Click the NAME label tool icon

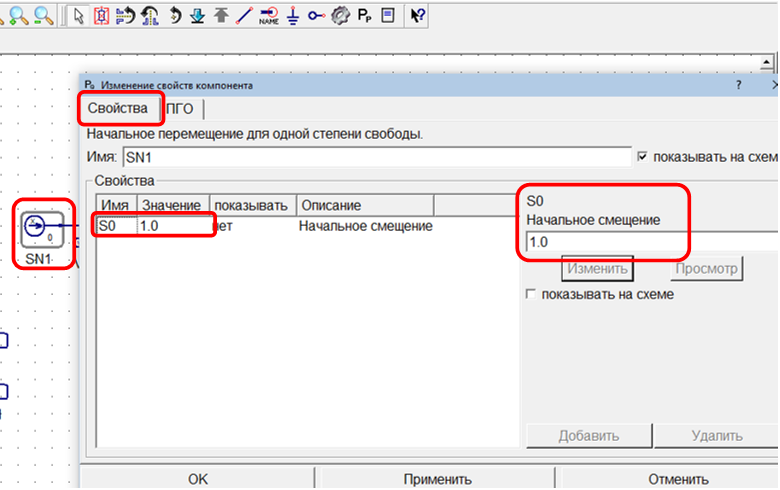268,15
